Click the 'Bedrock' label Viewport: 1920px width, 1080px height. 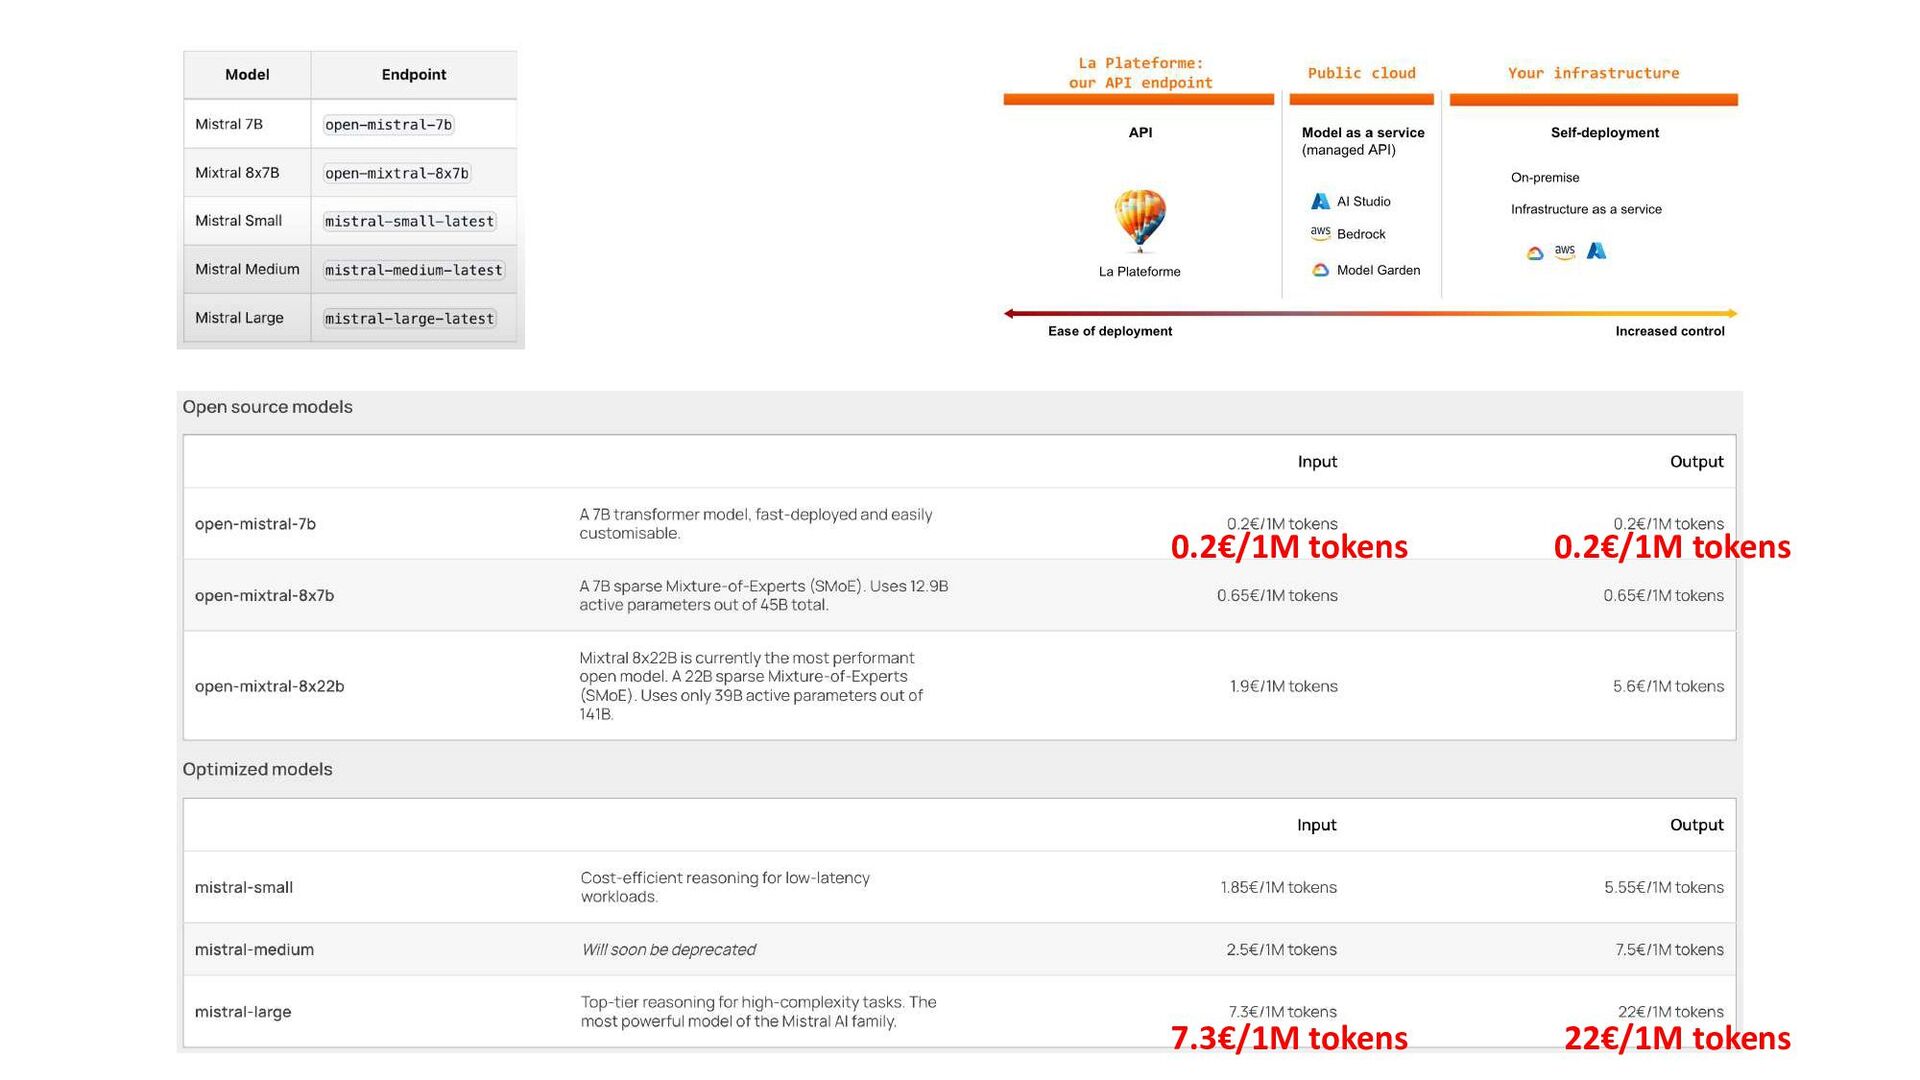coord(1361,234)
